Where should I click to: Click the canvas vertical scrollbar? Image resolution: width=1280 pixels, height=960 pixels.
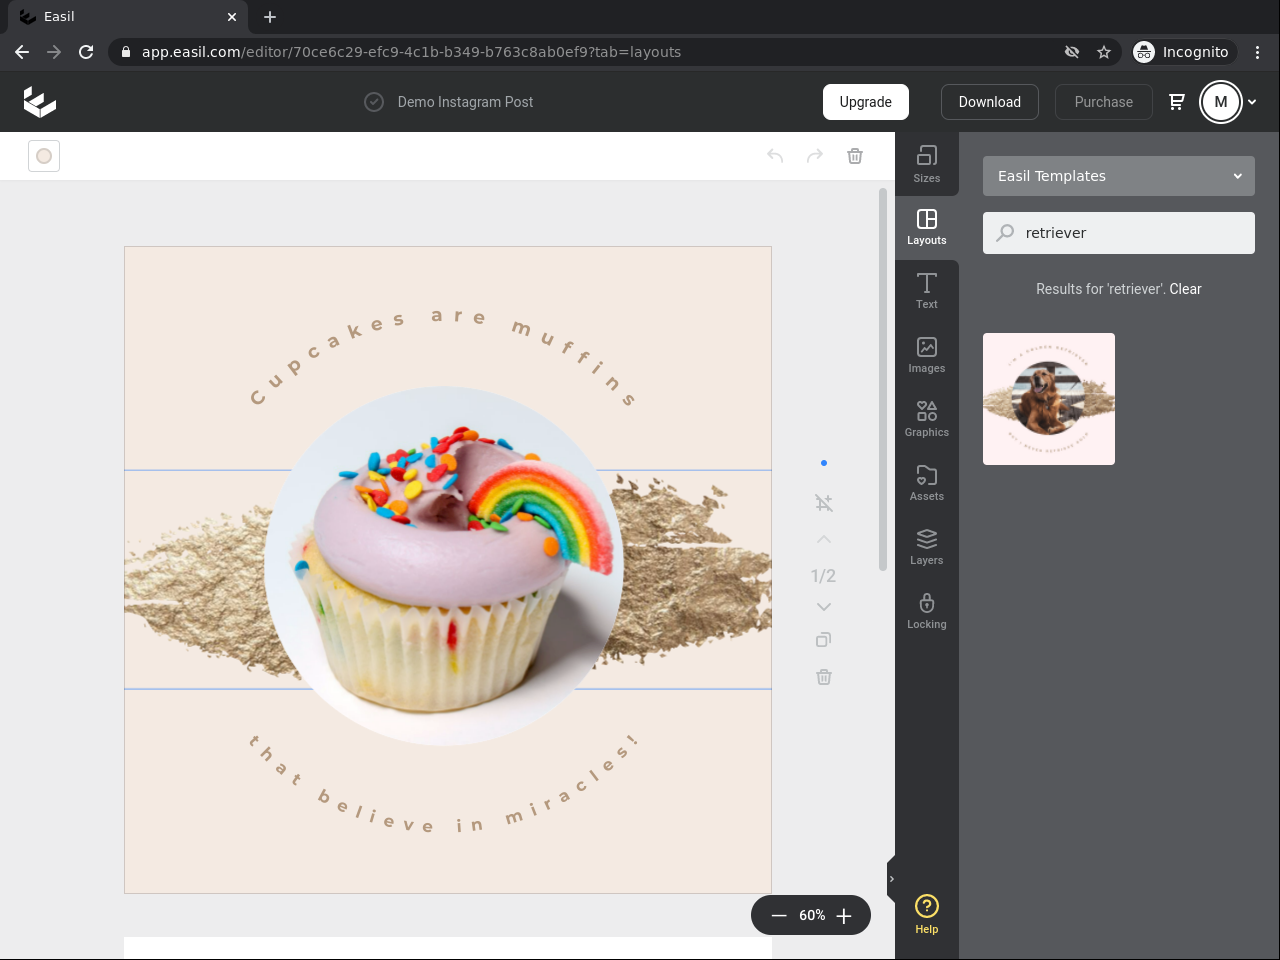tap(883, 379)
